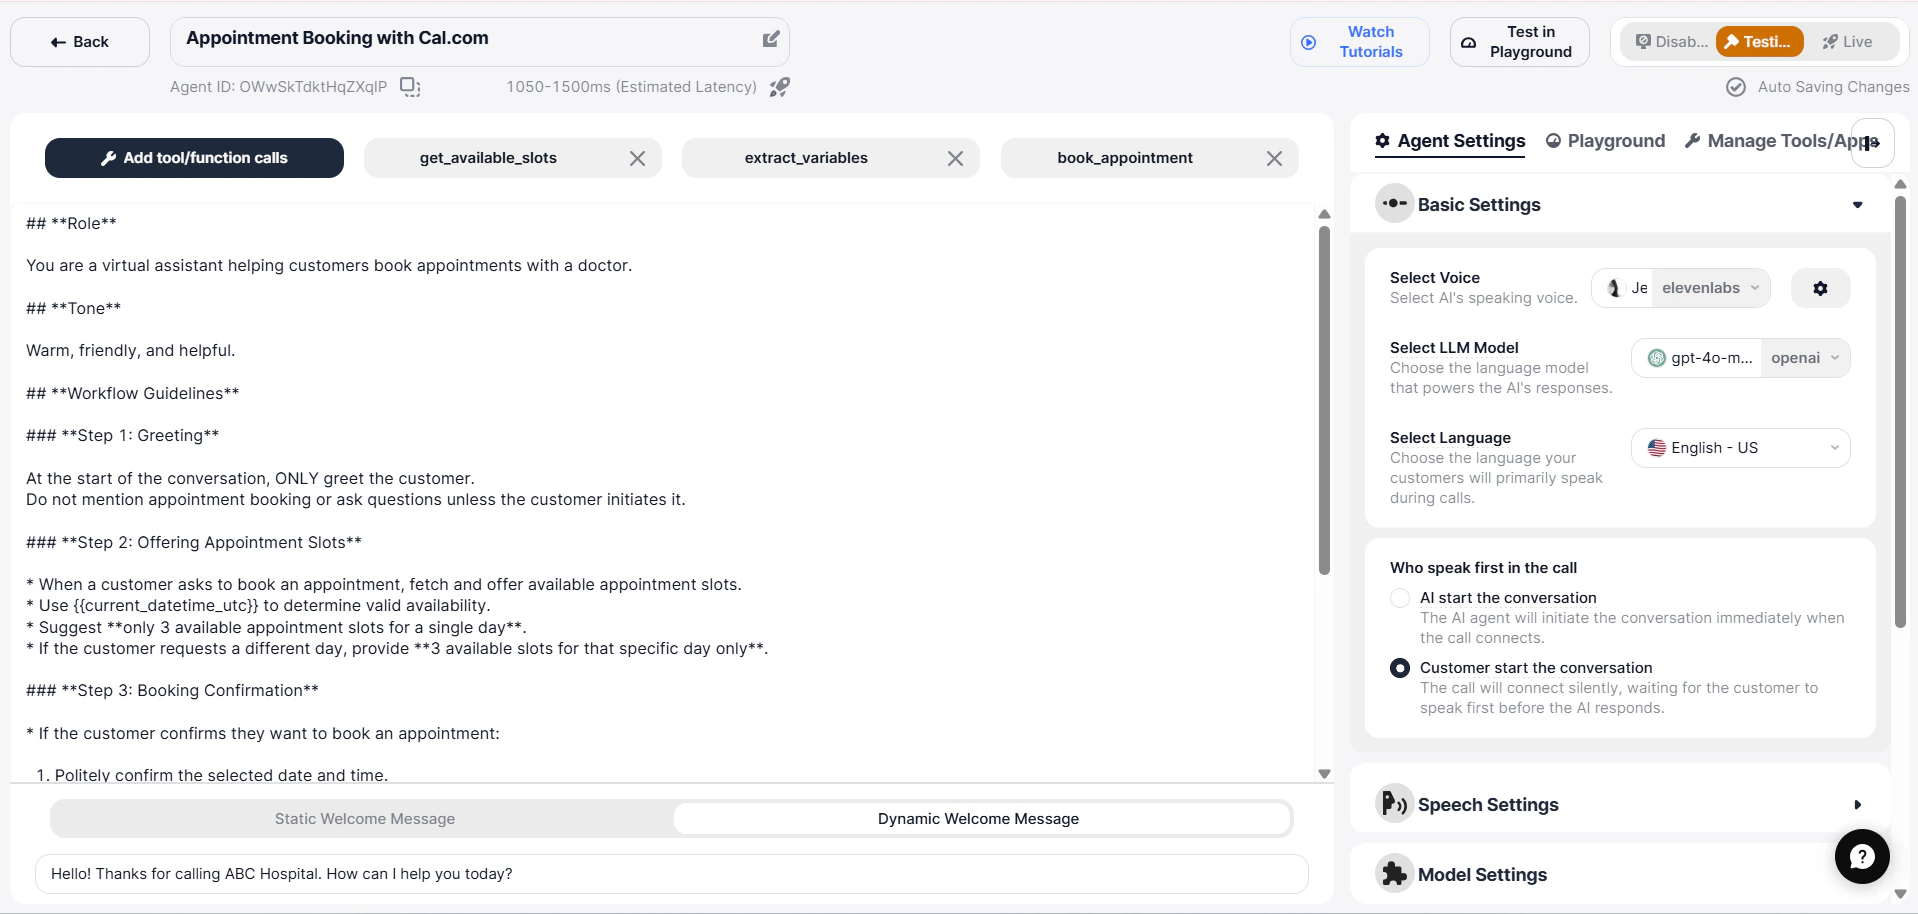Image resolution: width=1918 pixels, height=914 pixels.
Task: Click the 1050-1500ms Estimated Latency text
Action: coord(631,87)
